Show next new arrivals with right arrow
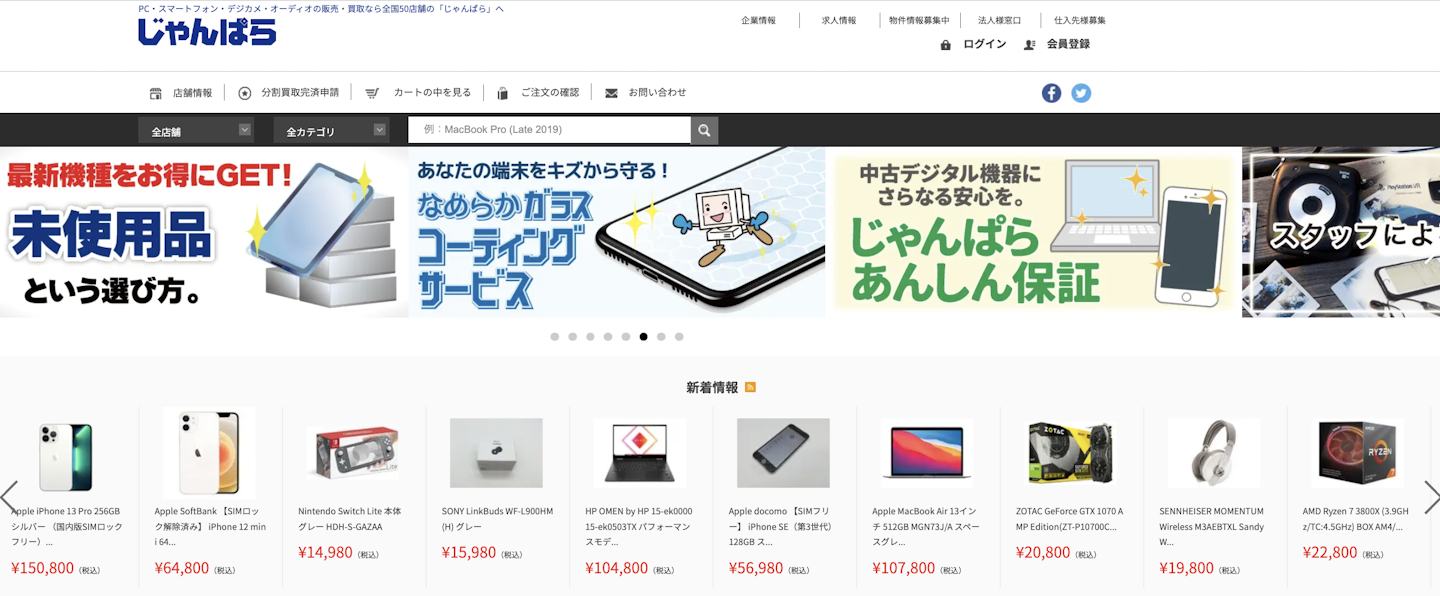 tap(1431, 497)
